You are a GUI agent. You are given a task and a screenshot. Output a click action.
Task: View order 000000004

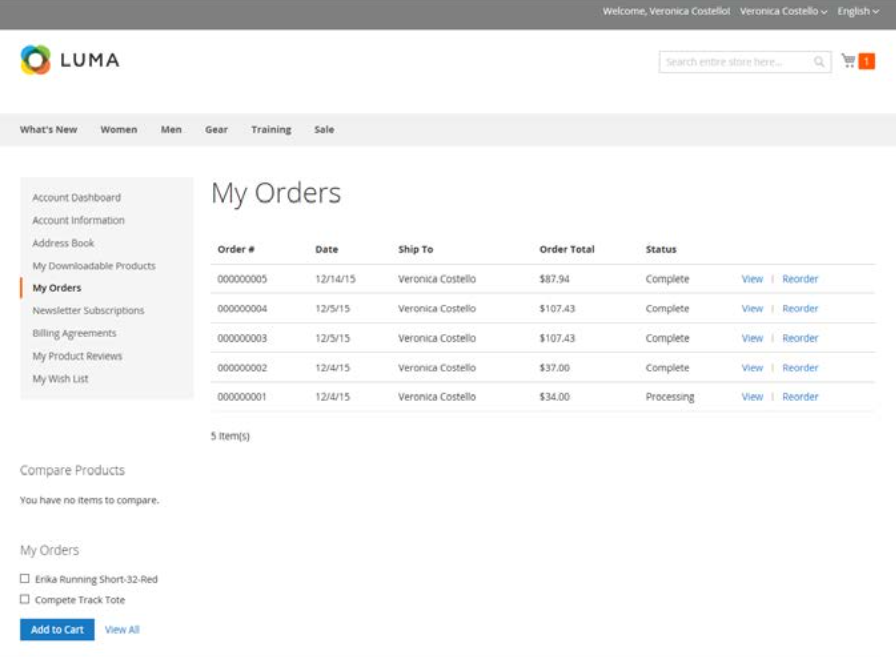pyautogui.click(x=752, y=309)
